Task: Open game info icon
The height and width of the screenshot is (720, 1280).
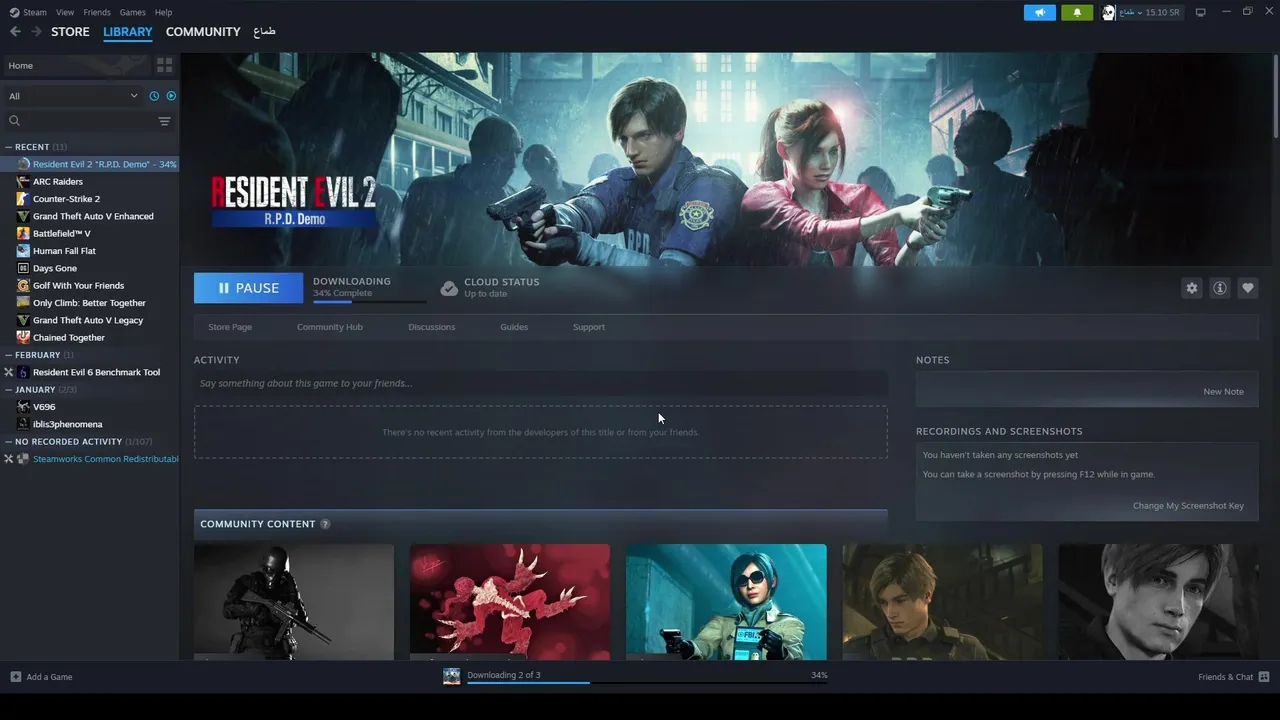Action: pos(1220,288)
